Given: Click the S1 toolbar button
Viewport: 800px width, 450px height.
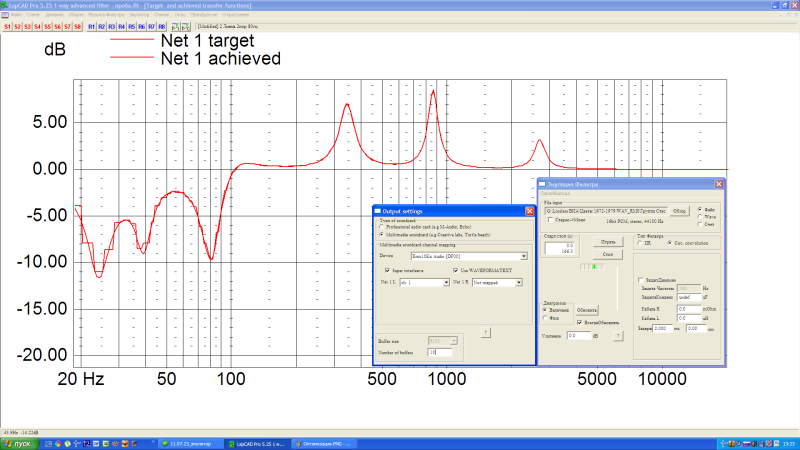Looking at the screenshot, I should click(x=8, y=26).
